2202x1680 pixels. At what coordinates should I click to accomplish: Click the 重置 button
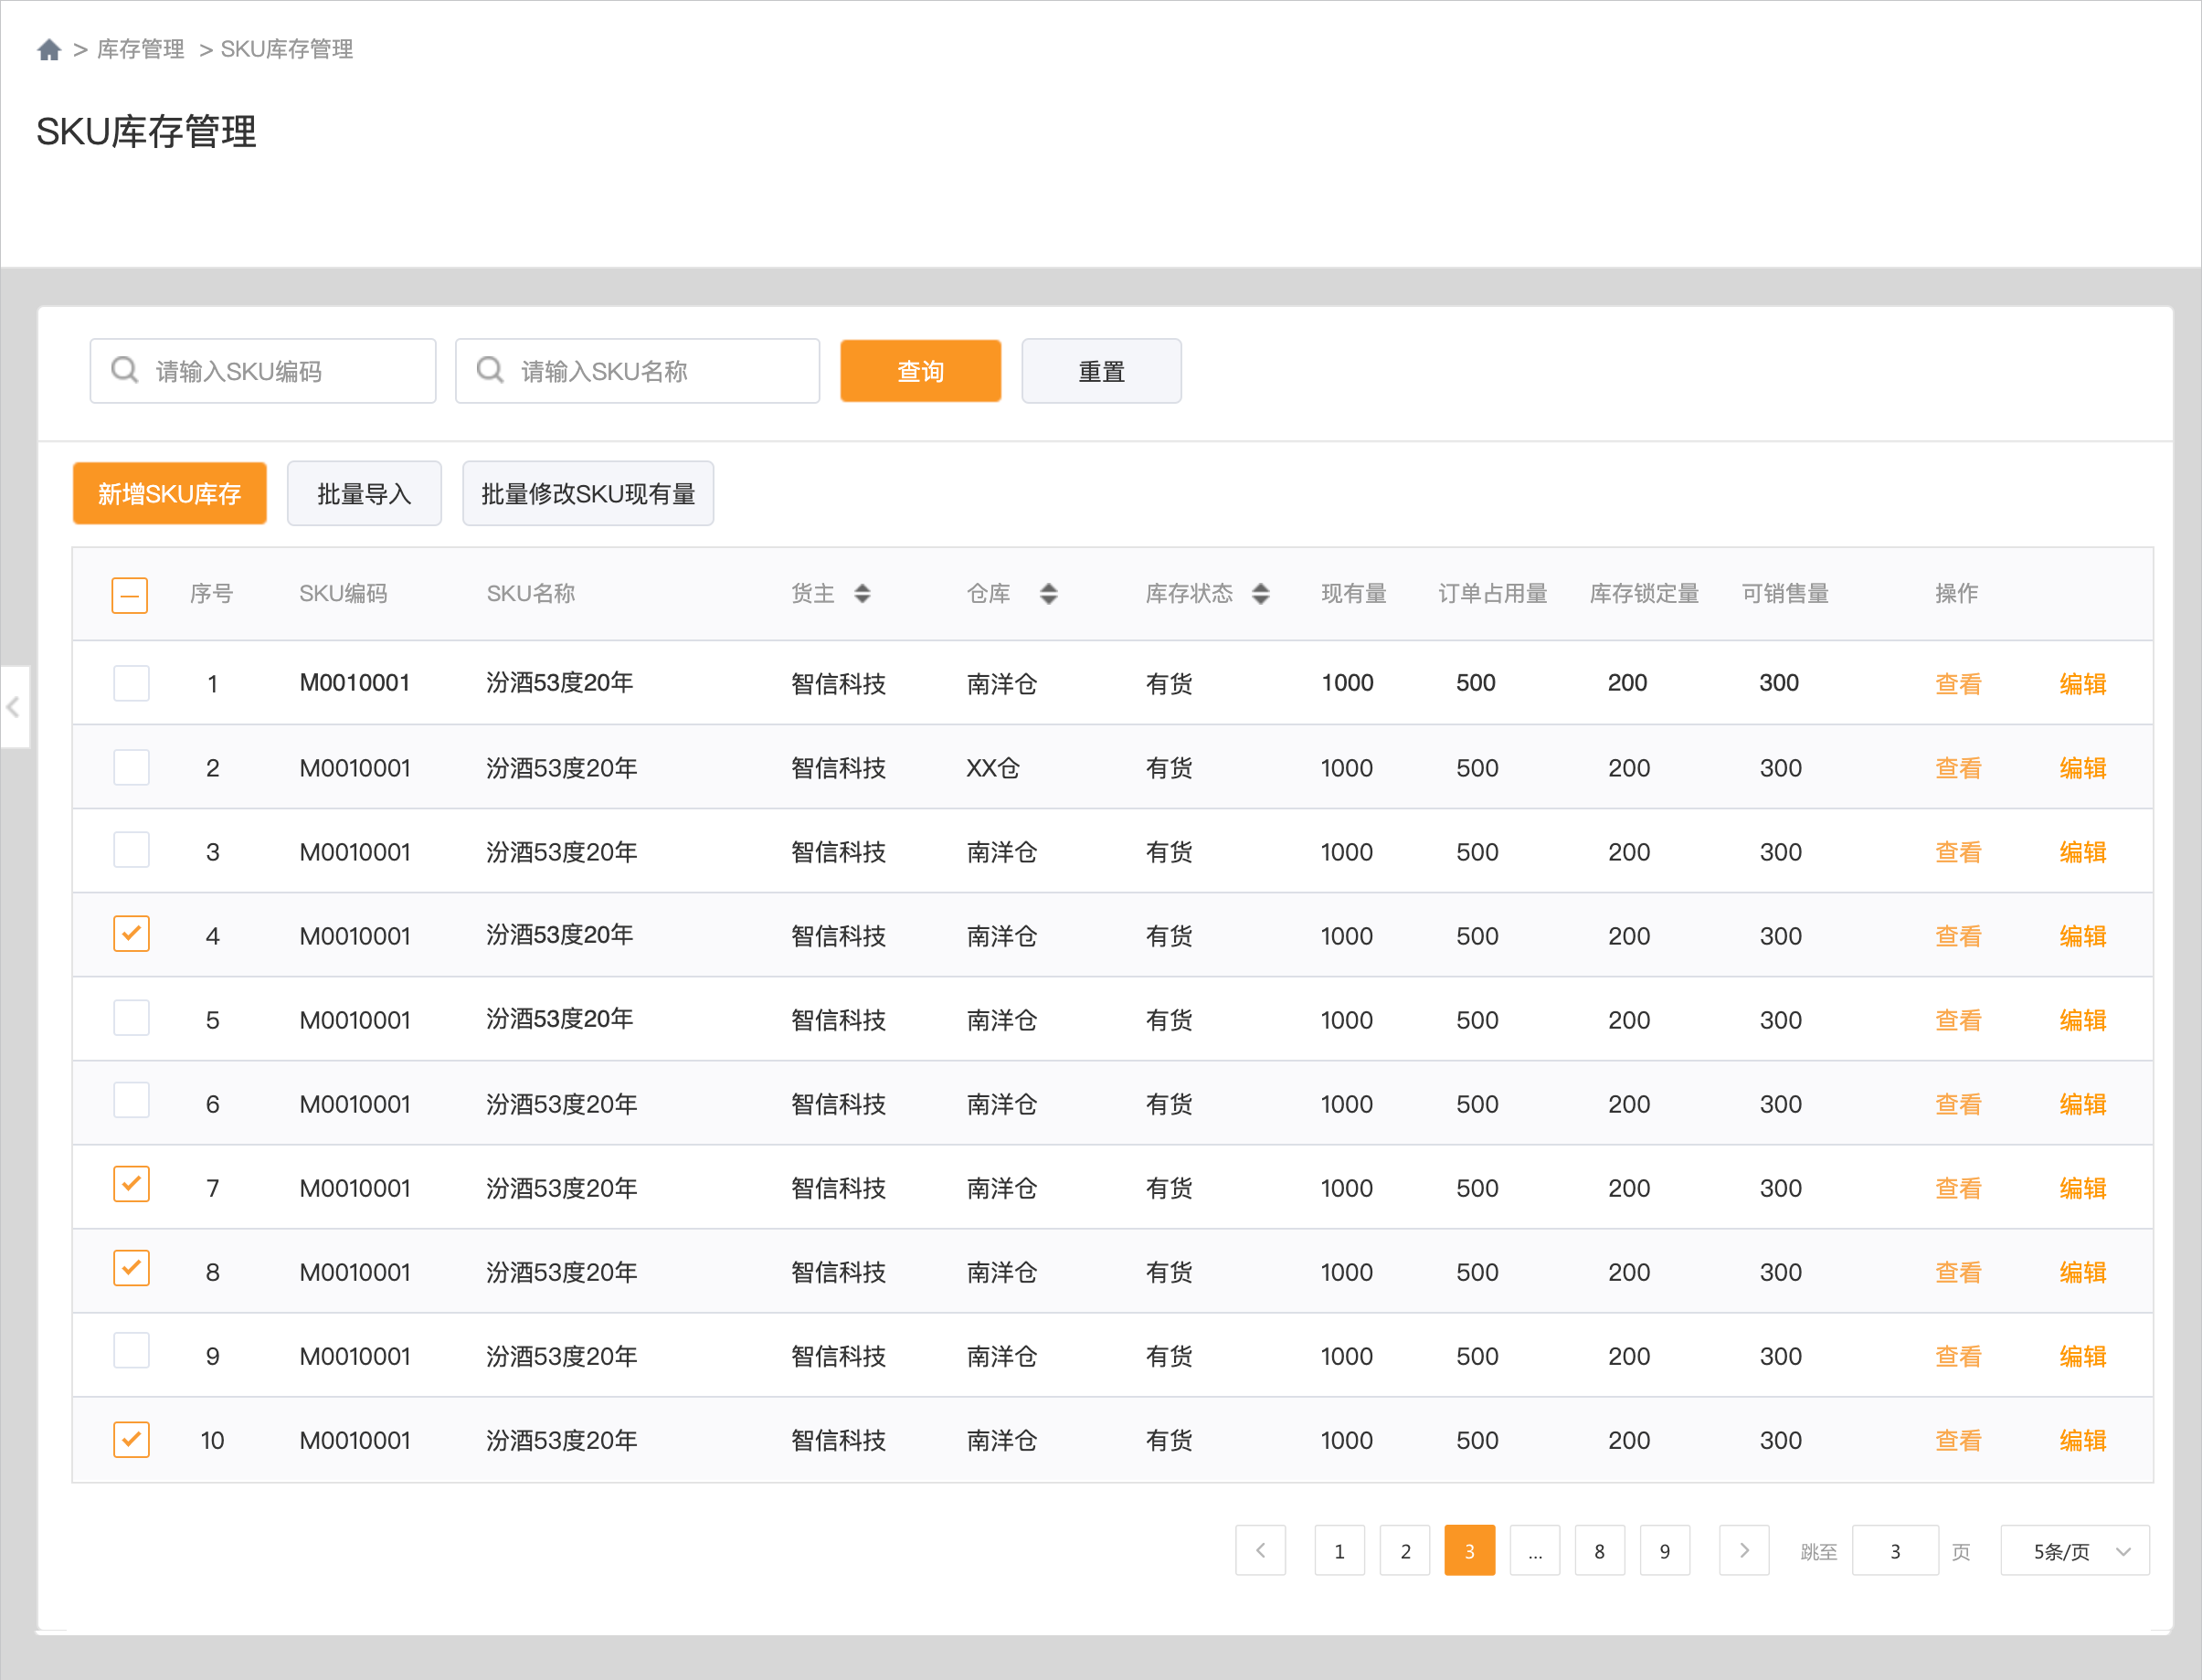coord(1101,371)
